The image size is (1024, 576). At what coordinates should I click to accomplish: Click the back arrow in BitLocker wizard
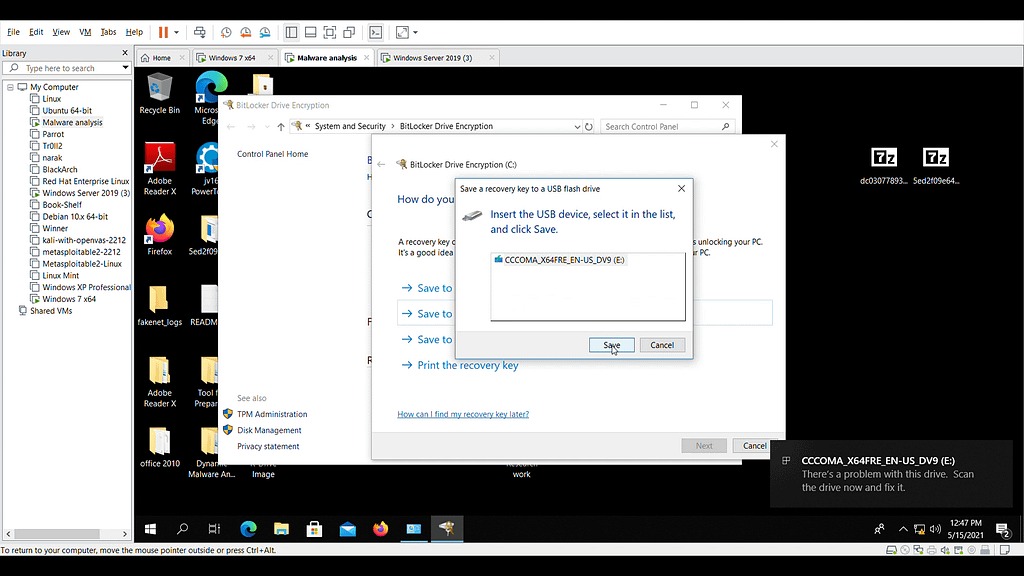(x=381, y=165)
